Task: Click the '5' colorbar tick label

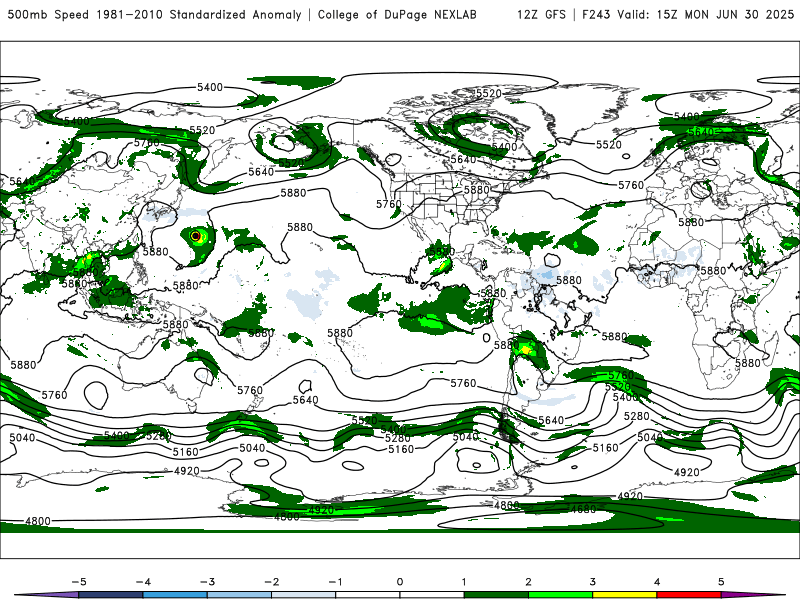Action: pyautogui.click(x=721, y=582)
